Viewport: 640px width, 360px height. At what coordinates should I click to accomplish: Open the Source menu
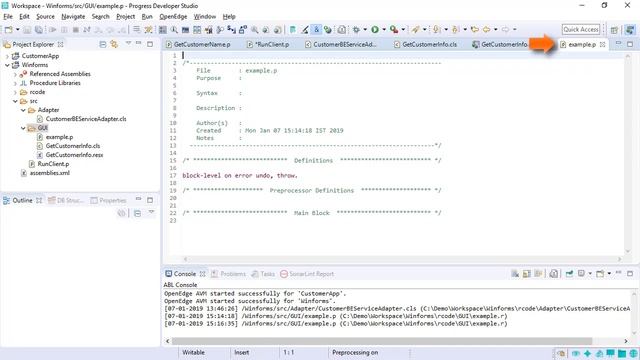pos(45,16)
